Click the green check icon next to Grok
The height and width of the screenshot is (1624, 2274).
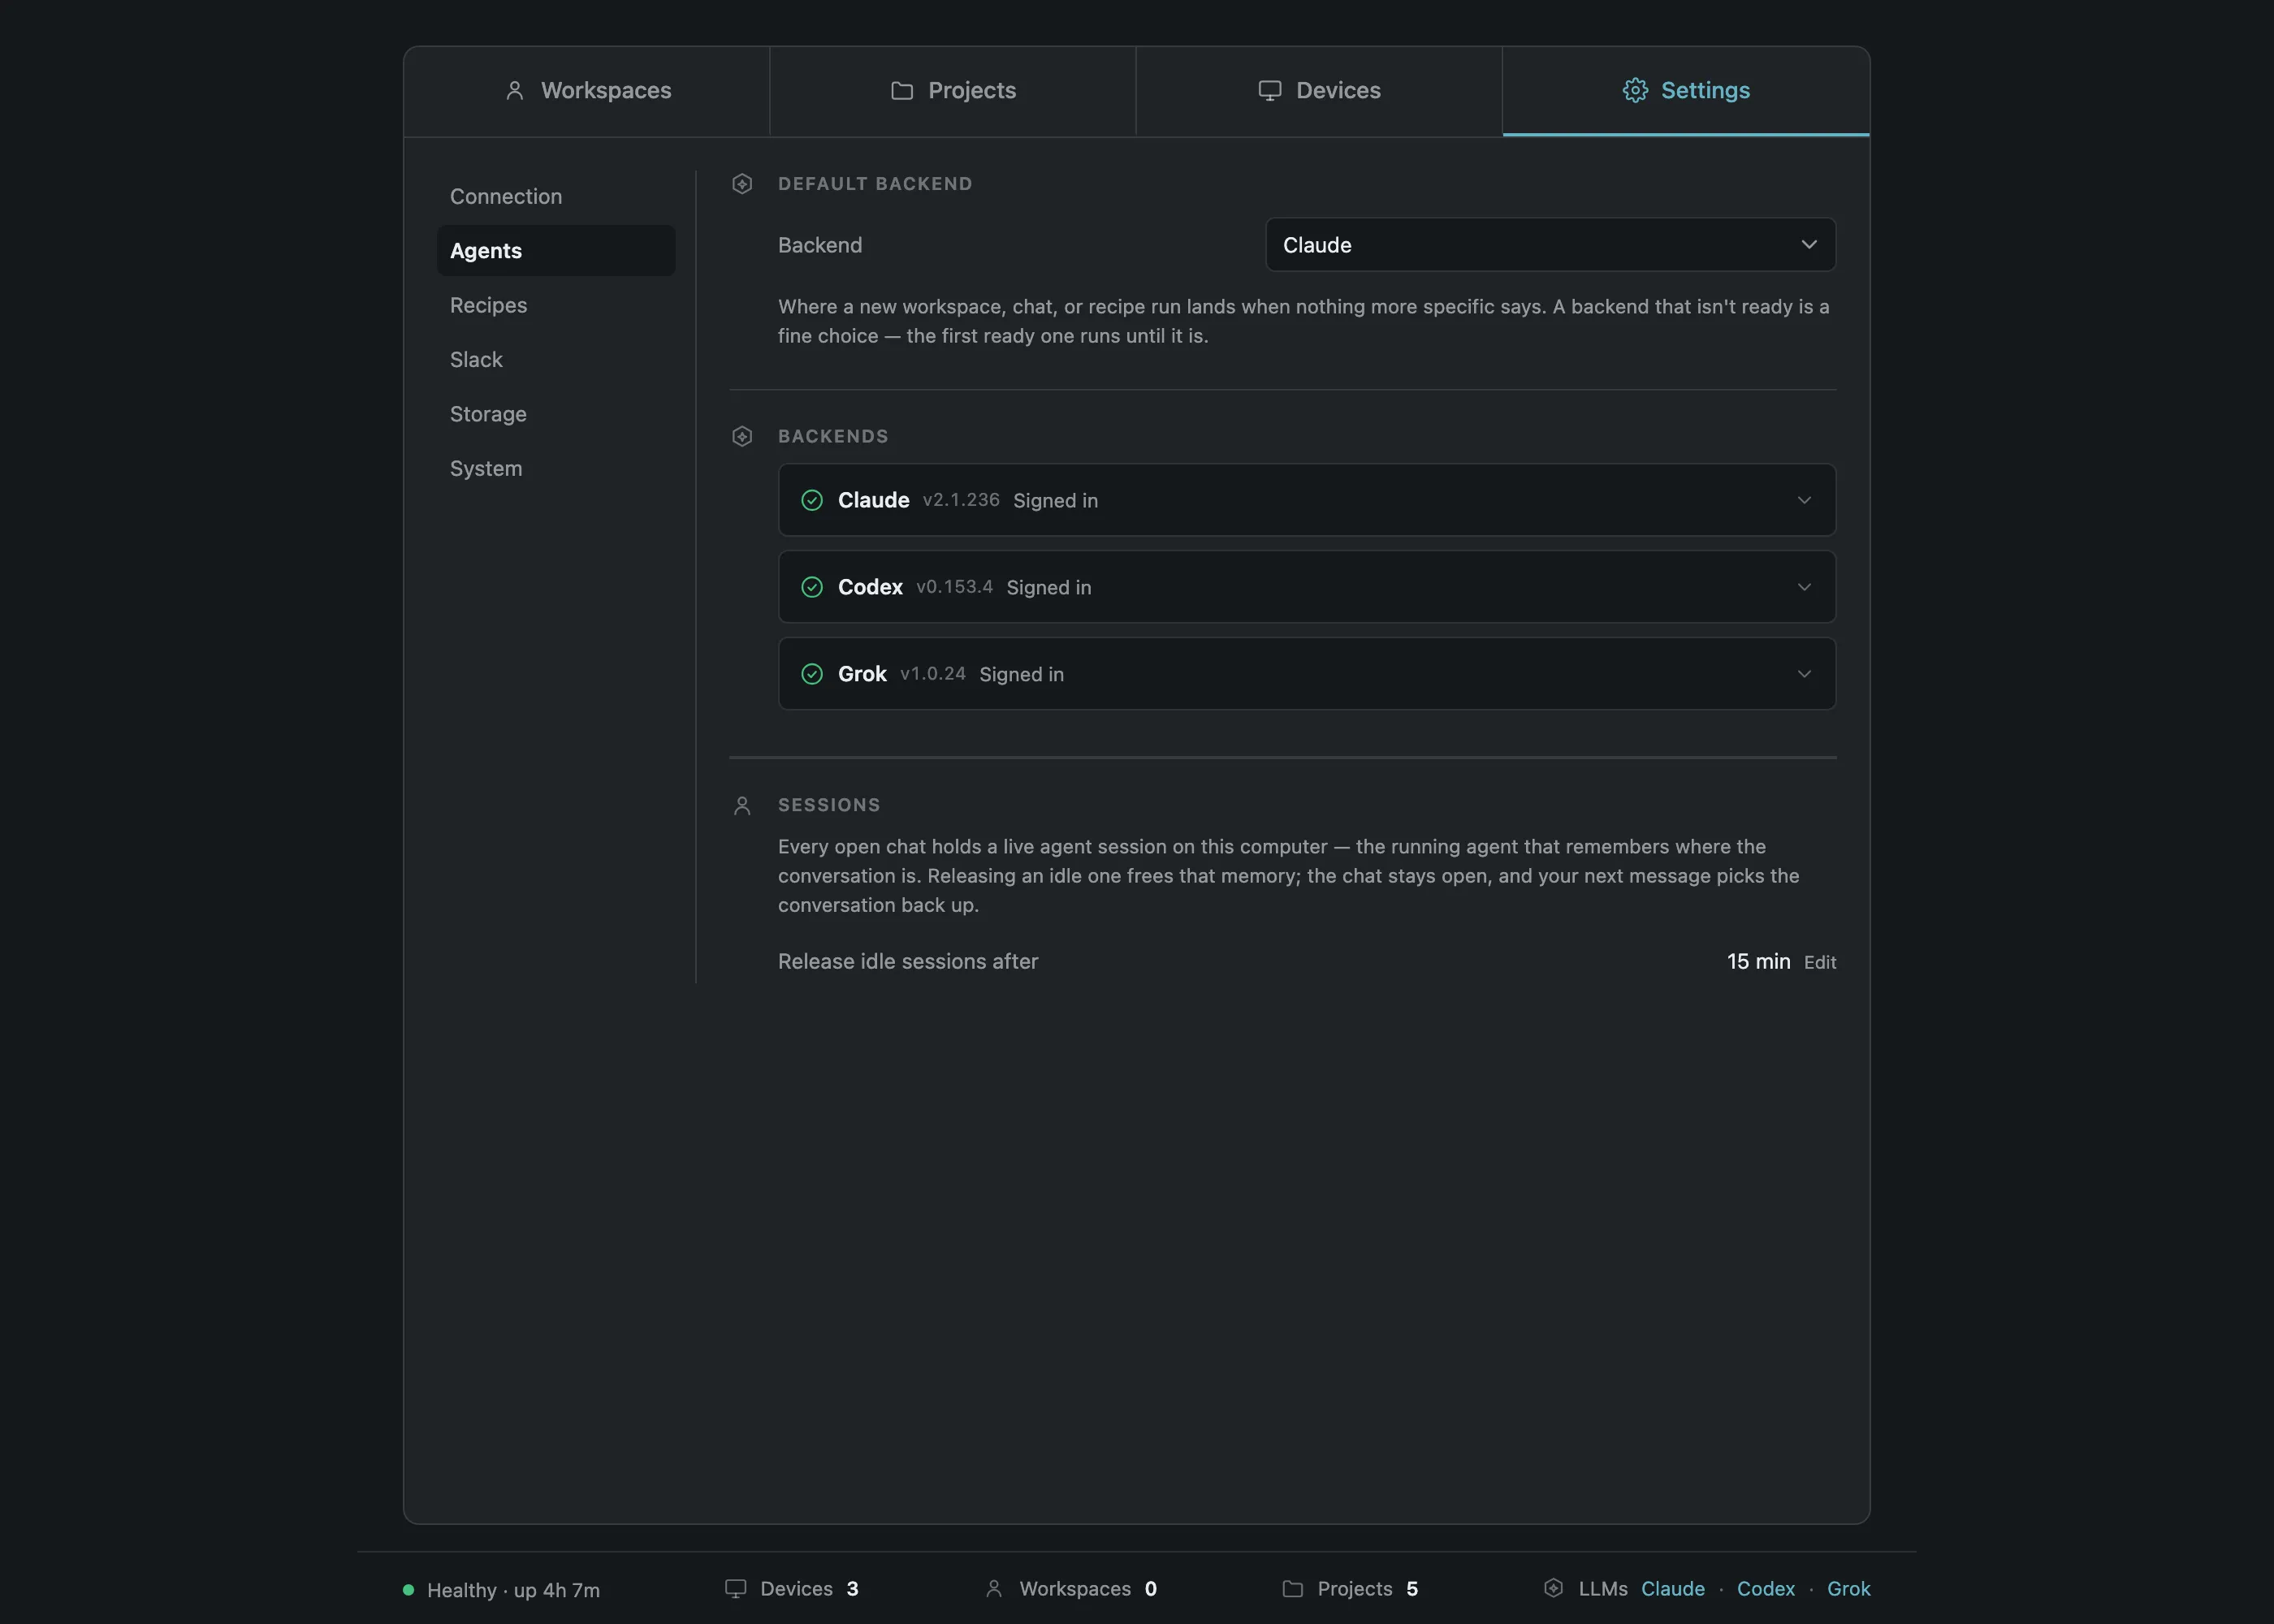pyautogui.click(x=812, y=674)
